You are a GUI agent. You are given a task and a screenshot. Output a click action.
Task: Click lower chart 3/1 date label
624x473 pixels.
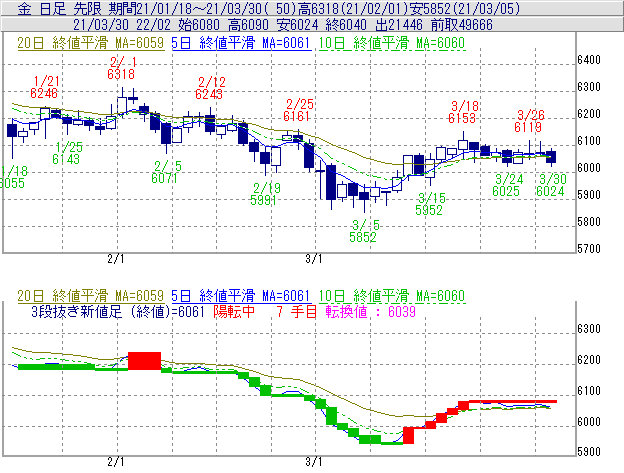point(314,462)
